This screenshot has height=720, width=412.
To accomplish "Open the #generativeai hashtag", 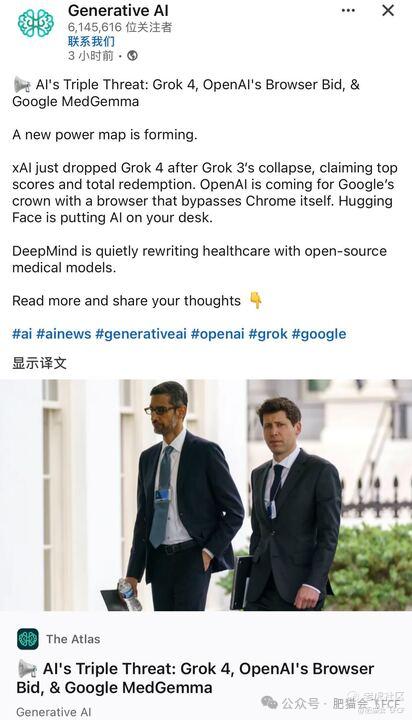I will pos(141,334).
